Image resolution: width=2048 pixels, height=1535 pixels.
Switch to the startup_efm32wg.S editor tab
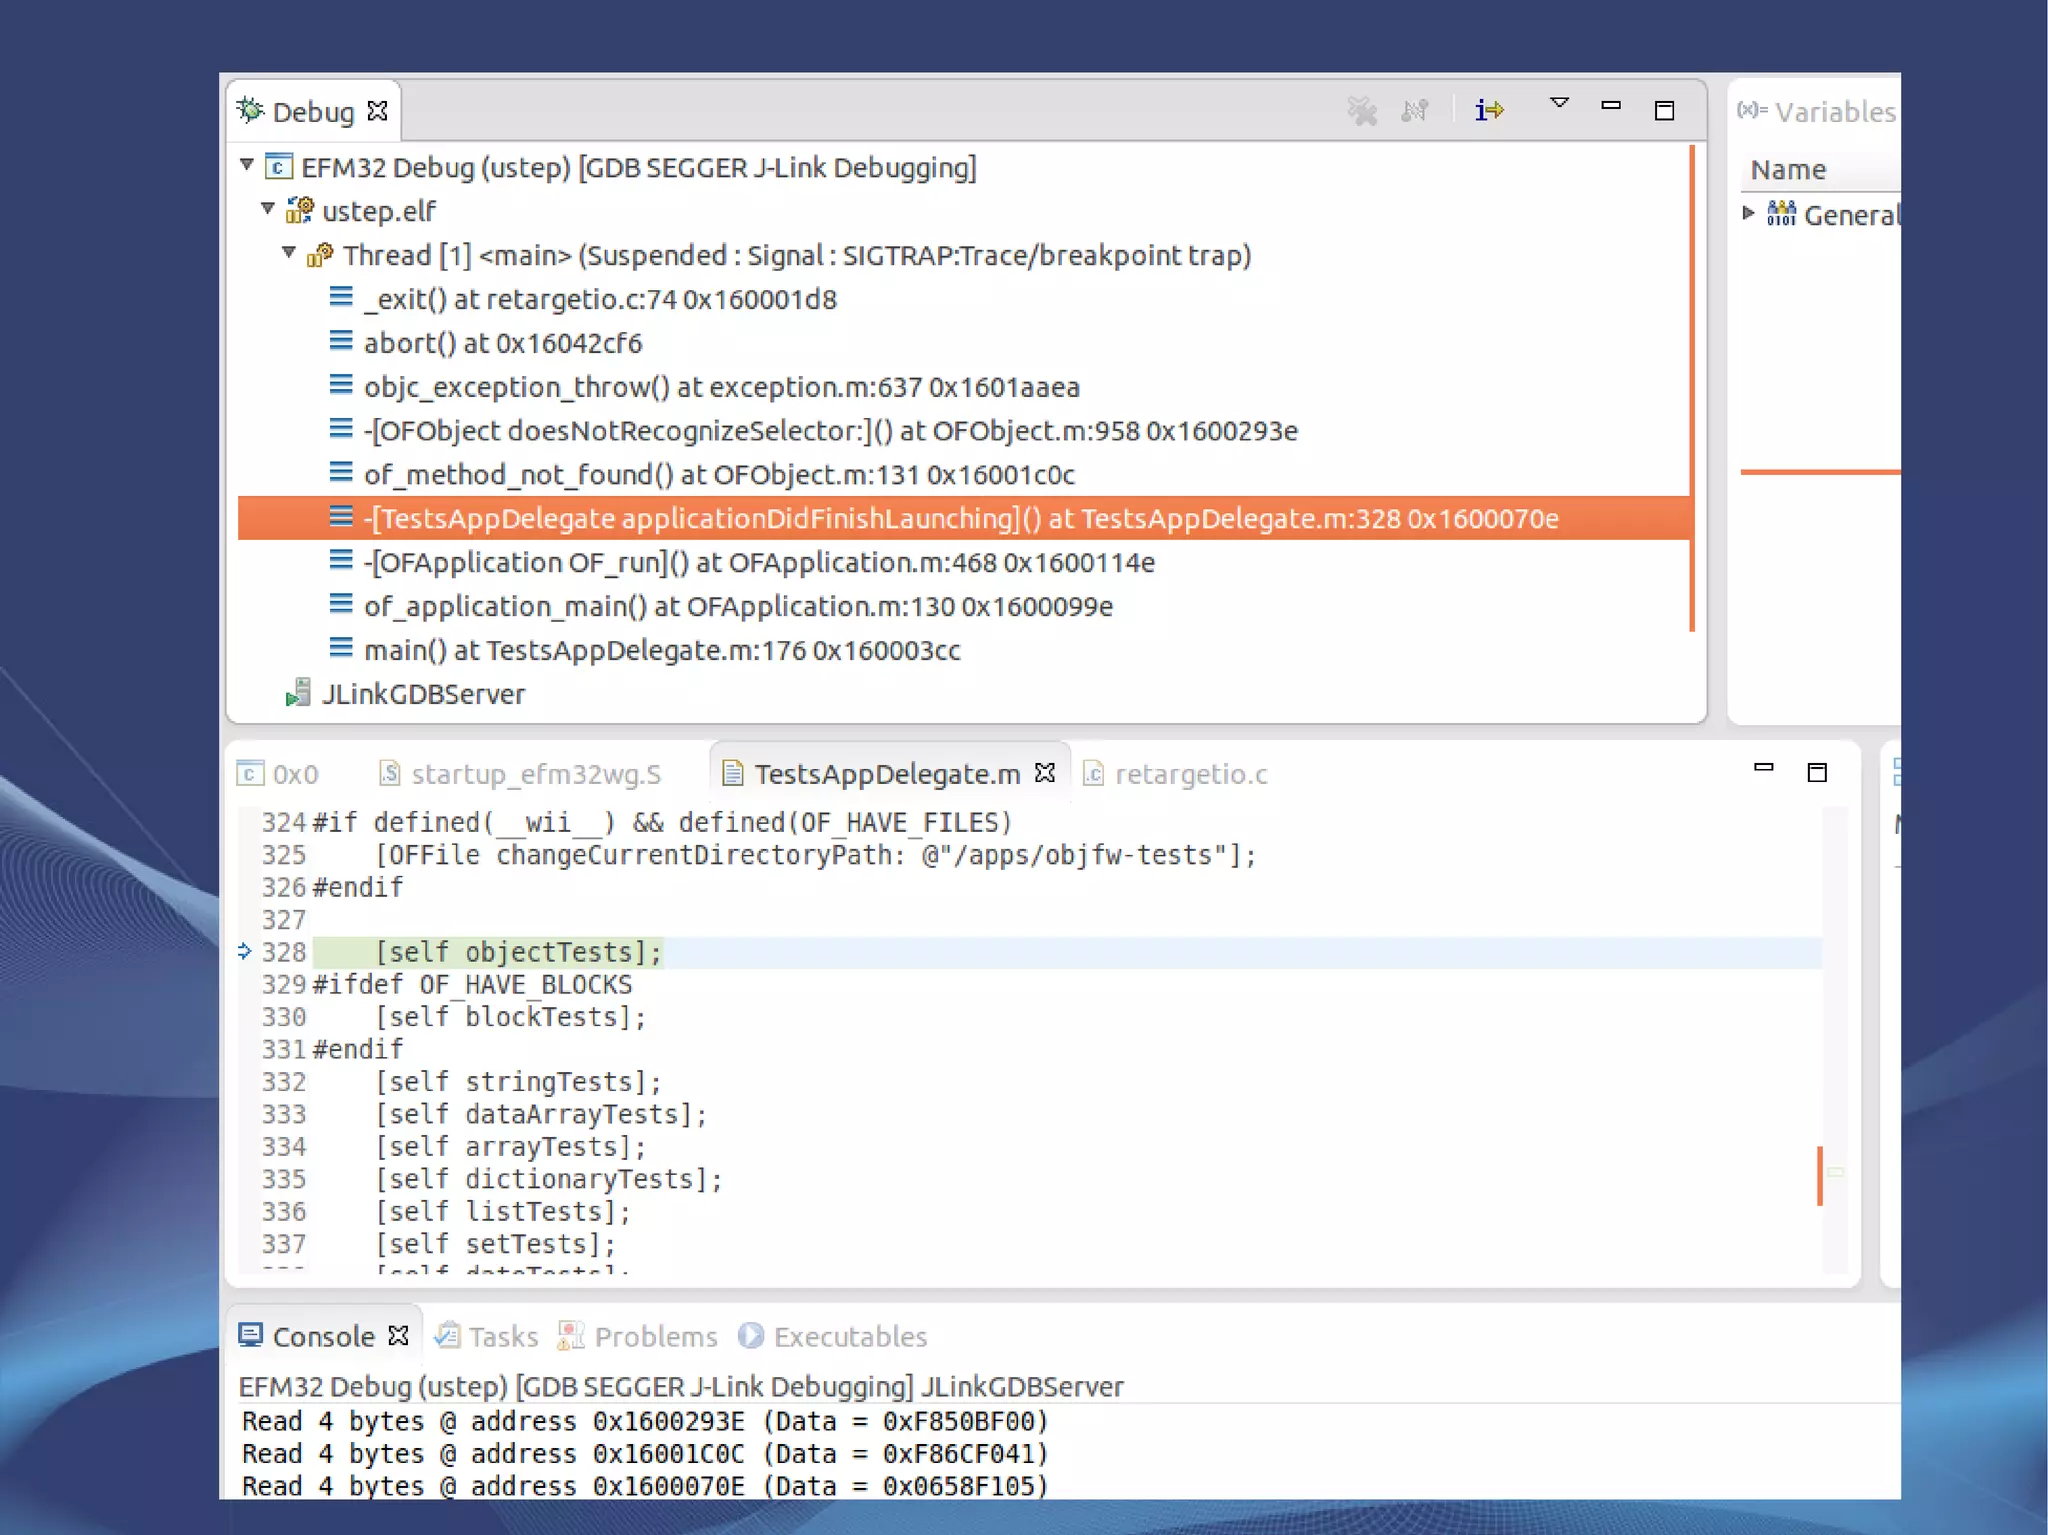(535, 774)
